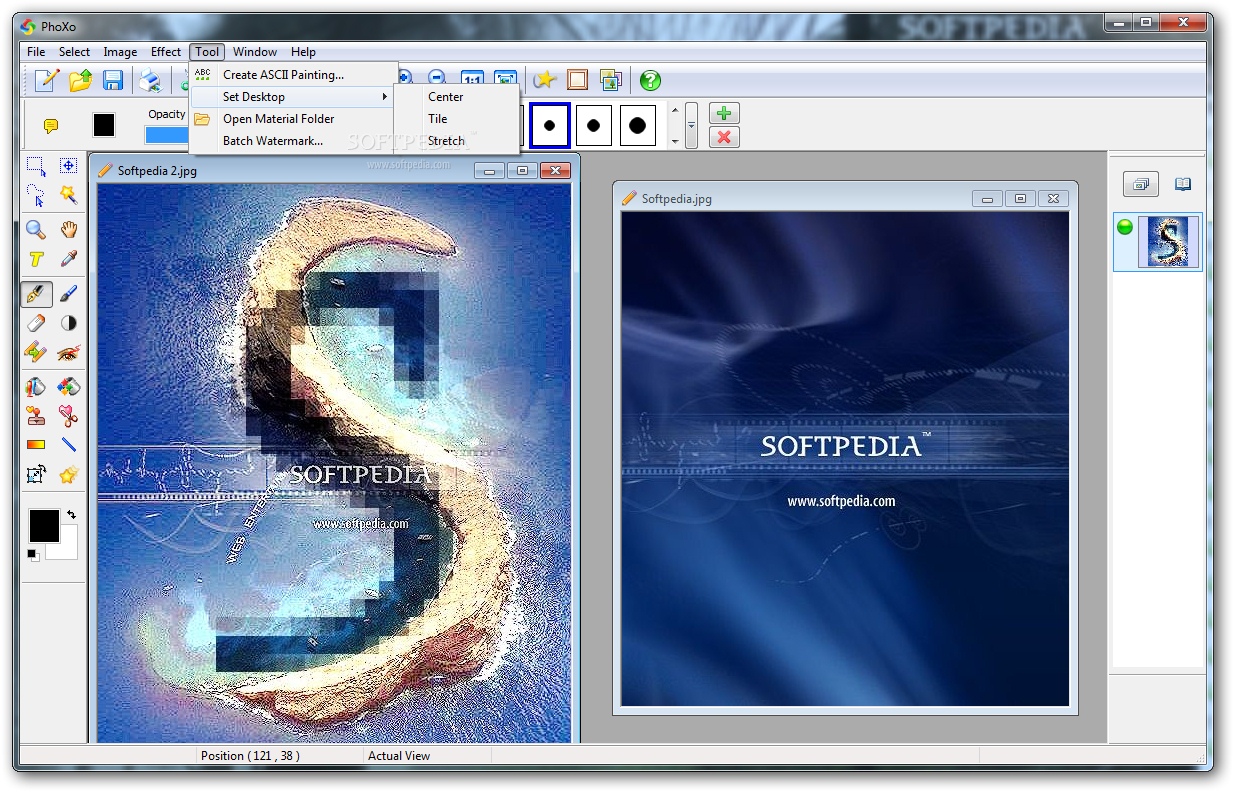Click the Zoom out magnifier in toolbar
This screenshot has height=792, width=1234.
[437, 78]
